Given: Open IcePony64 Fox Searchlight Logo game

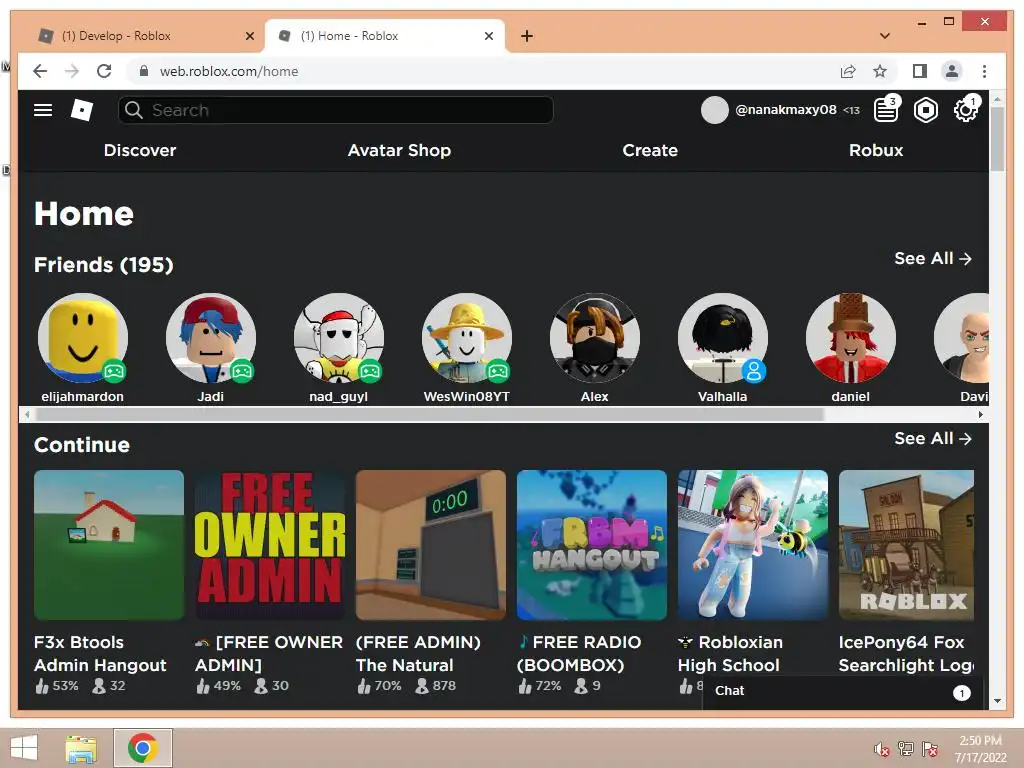Looking at the screenshot, I should (906, 545).
